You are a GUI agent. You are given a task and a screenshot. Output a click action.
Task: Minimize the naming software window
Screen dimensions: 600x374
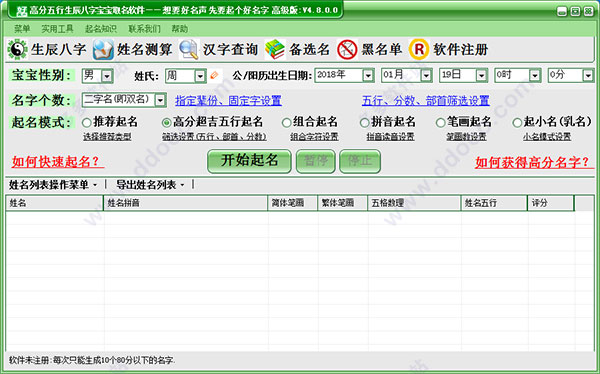point(562,11)
